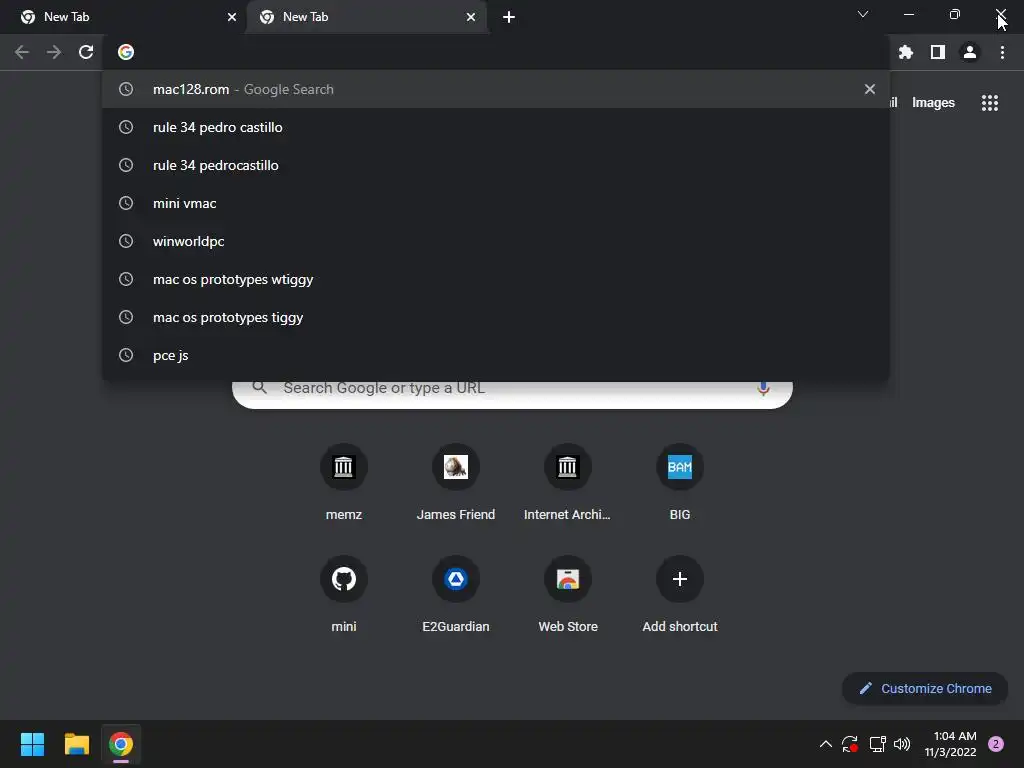Select 'rule 34 pedro castillo' suggestion
1024x768 pixels.
496,127
